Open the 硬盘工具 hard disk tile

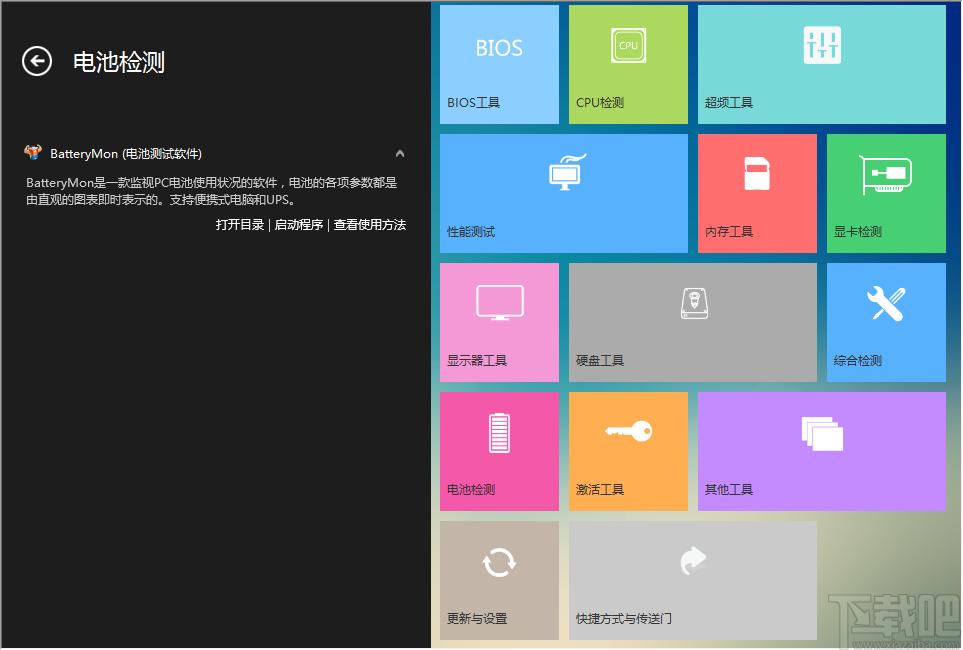[x=692, y=322]
